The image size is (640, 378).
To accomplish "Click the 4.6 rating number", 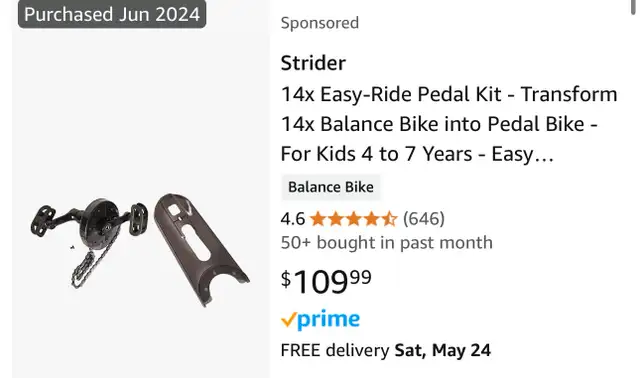I will click(x=293, y=219).
